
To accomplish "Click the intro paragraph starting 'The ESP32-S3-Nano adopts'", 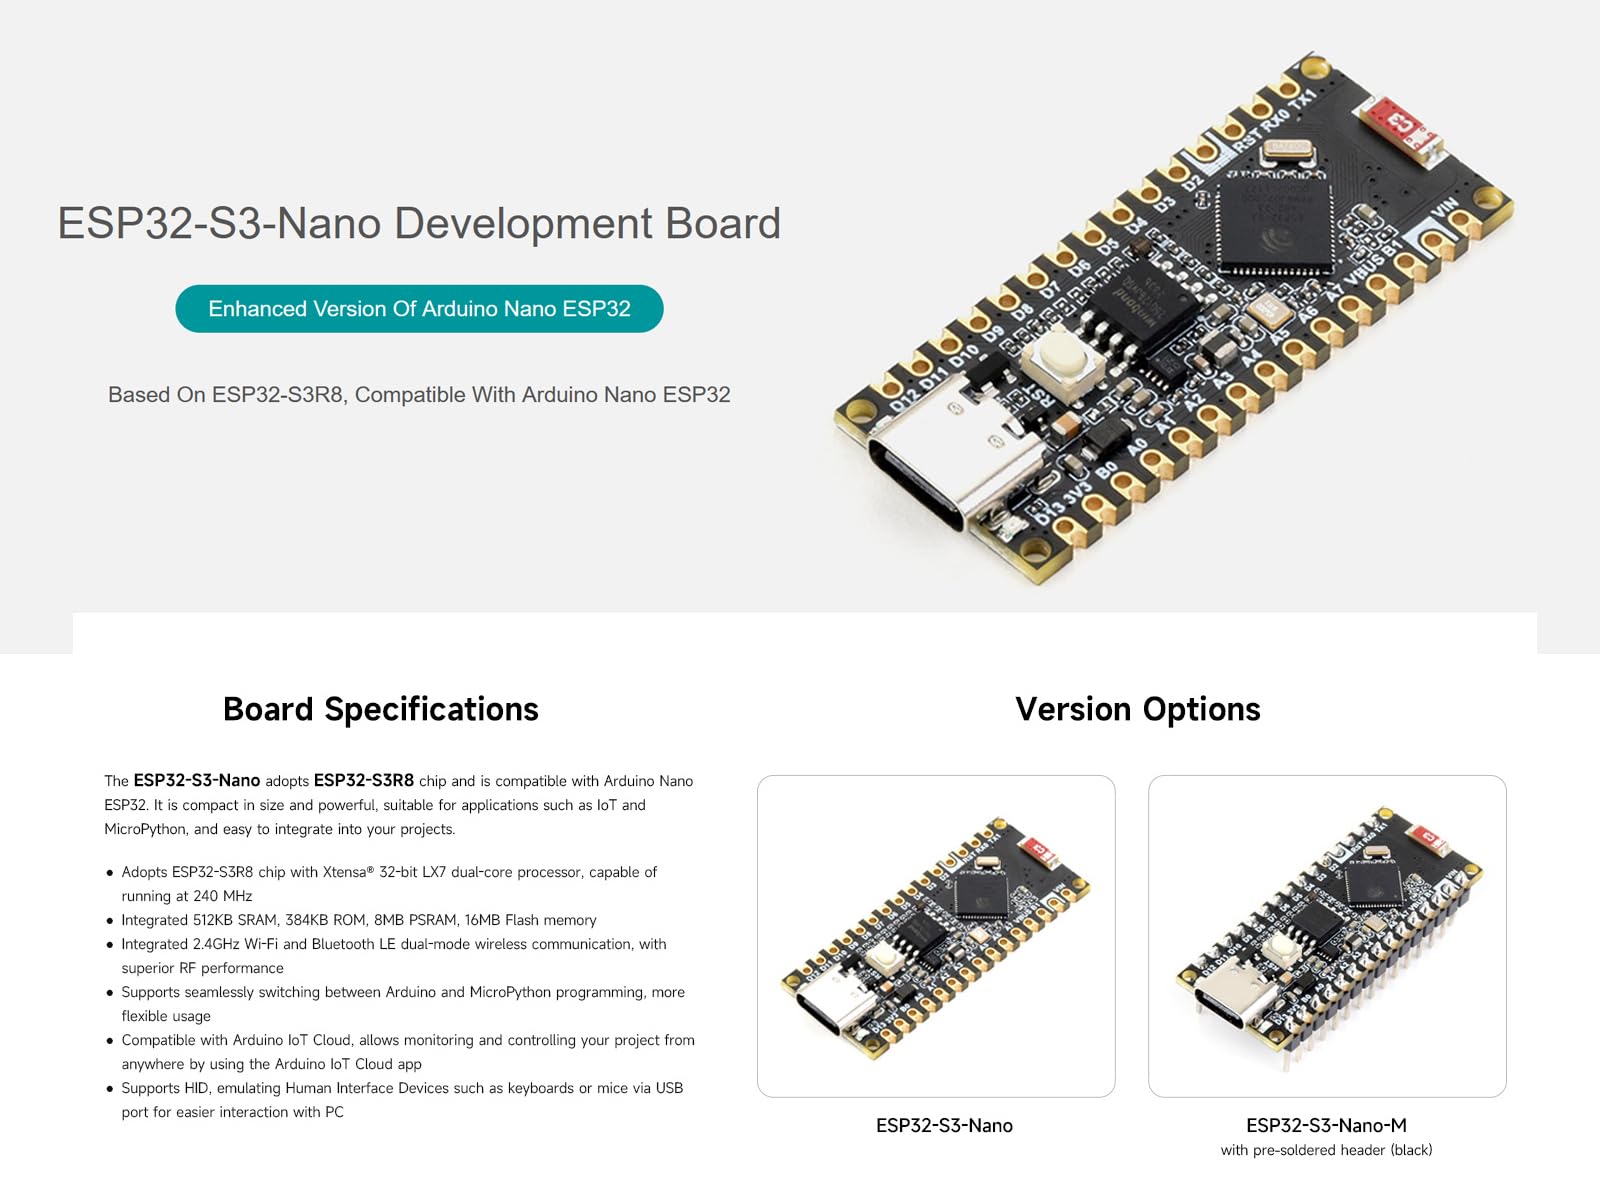I will (x=399, y=805).
